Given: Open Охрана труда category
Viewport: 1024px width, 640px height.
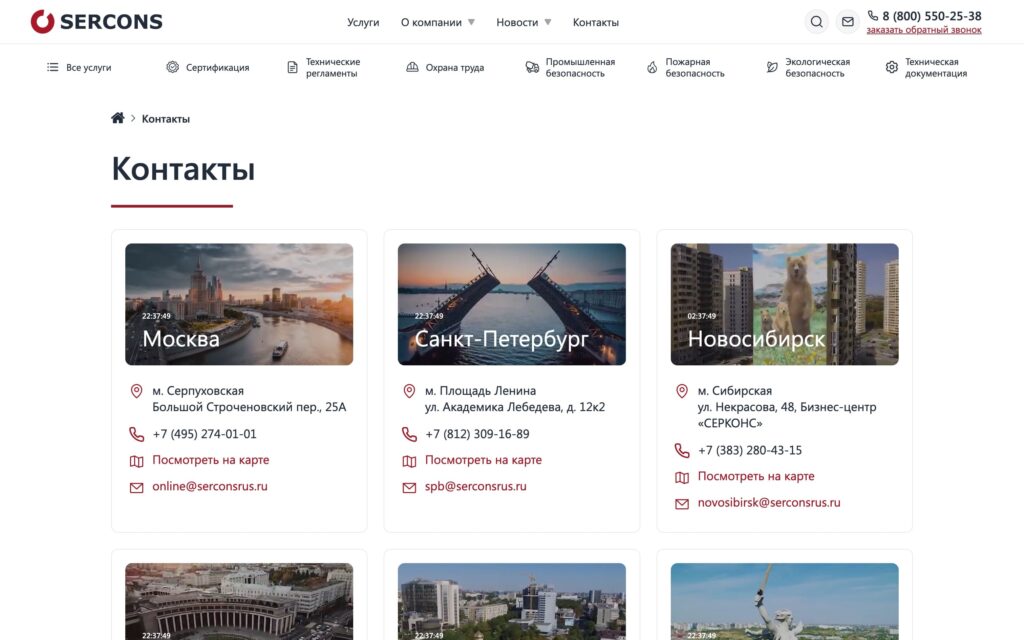Looking at the screenshot, I should pos(455,67).
